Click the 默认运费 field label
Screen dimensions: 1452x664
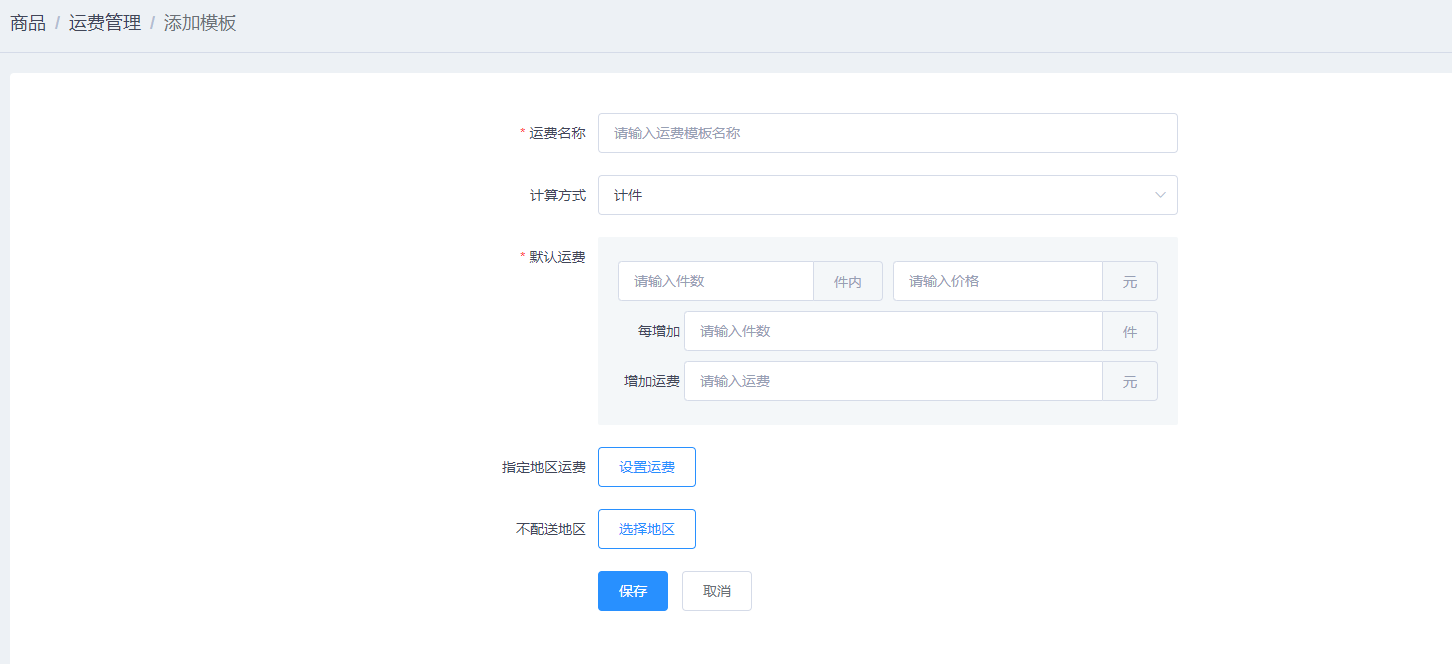pos(557,257)
